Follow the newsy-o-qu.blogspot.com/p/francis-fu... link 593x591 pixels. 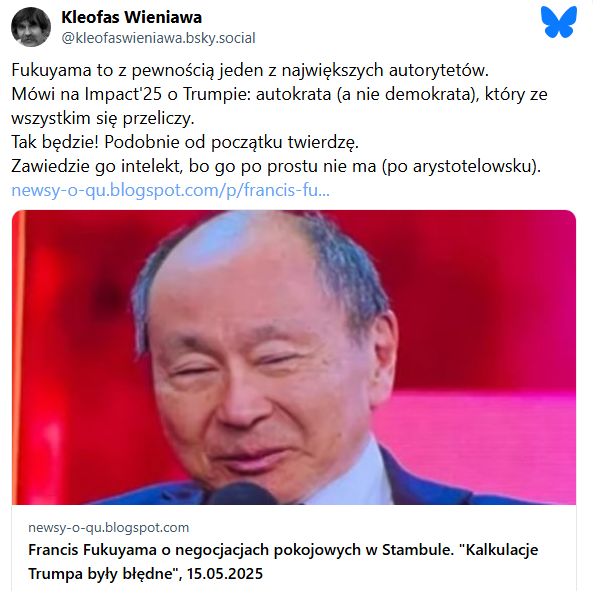[x=171, y=190]
